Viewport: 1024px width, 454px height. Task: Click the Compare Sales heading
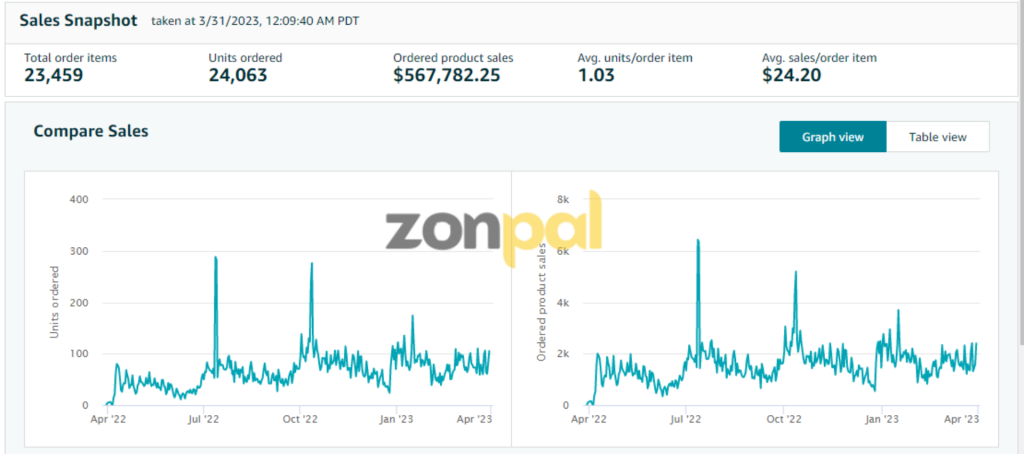coord(91,131)
